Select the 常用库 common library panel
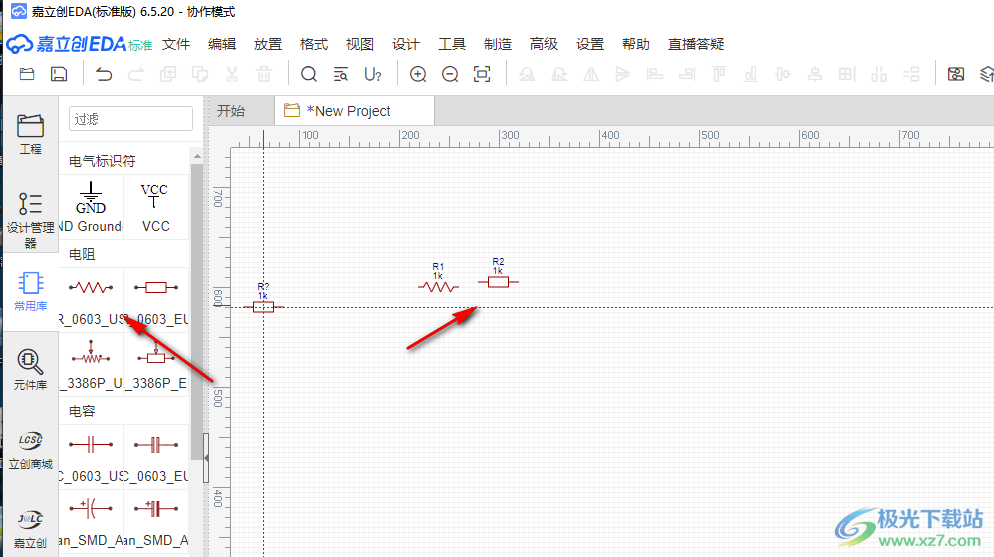This screenshot has width=994, height=557. [30, 291]
